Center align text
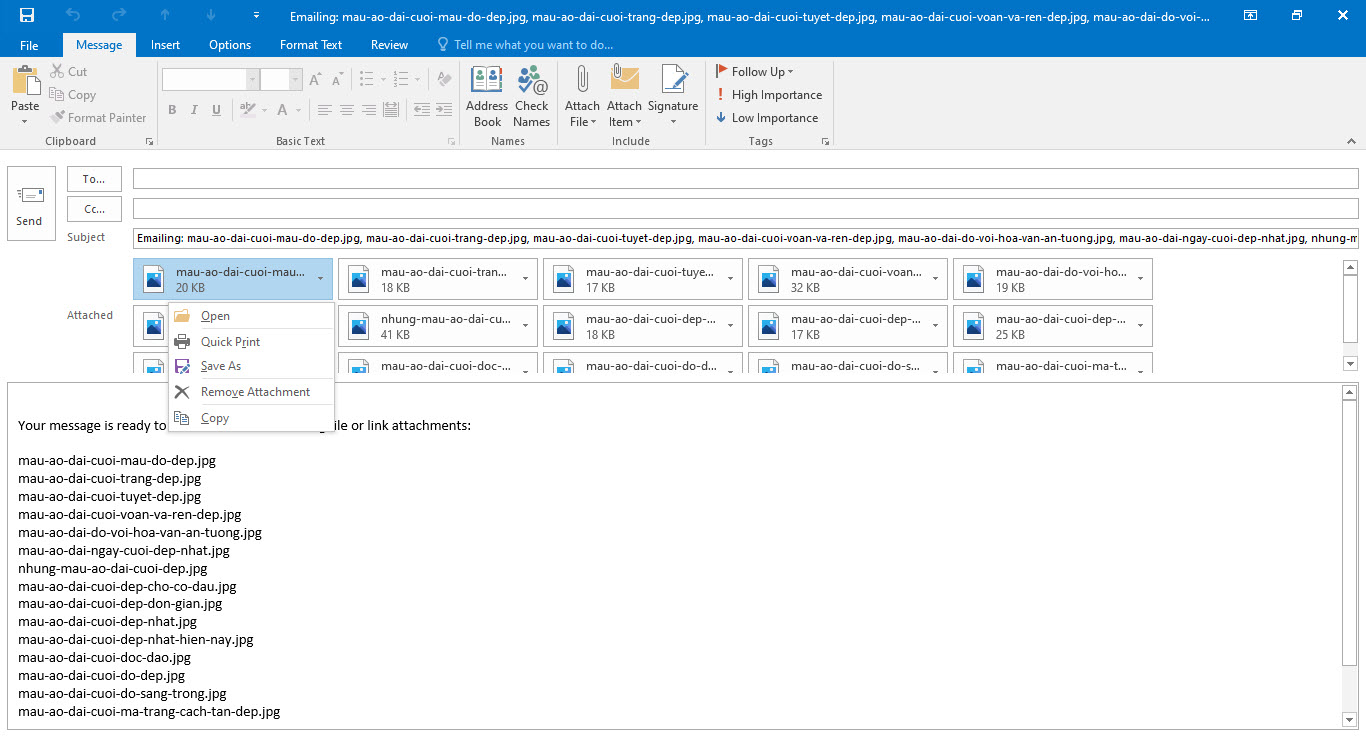Image resolution: width=1366 pixels, height=738 pixels. point(347,110)
